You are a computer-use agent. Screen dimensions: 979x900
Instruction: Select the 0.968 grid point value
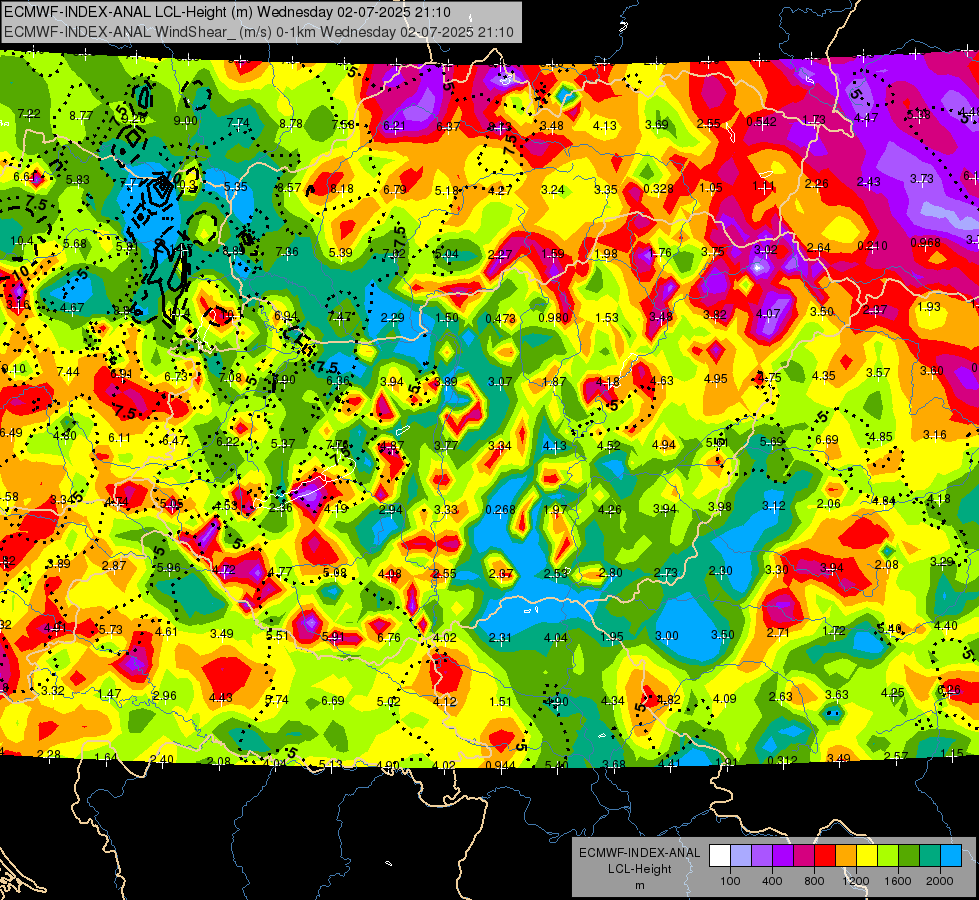(x=925, y=242)
